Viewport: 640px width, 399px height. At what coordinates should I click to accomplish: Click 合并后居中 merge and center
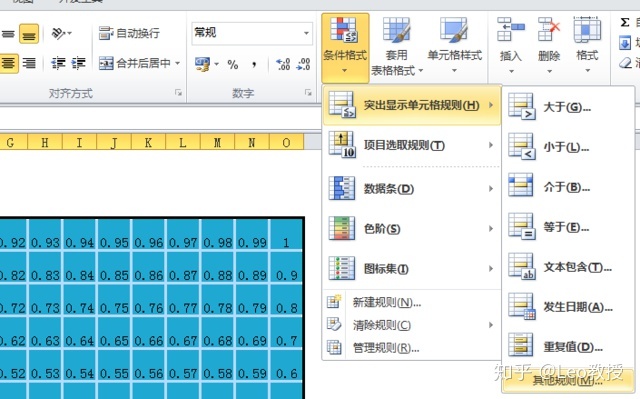click(x=135, y=63)
